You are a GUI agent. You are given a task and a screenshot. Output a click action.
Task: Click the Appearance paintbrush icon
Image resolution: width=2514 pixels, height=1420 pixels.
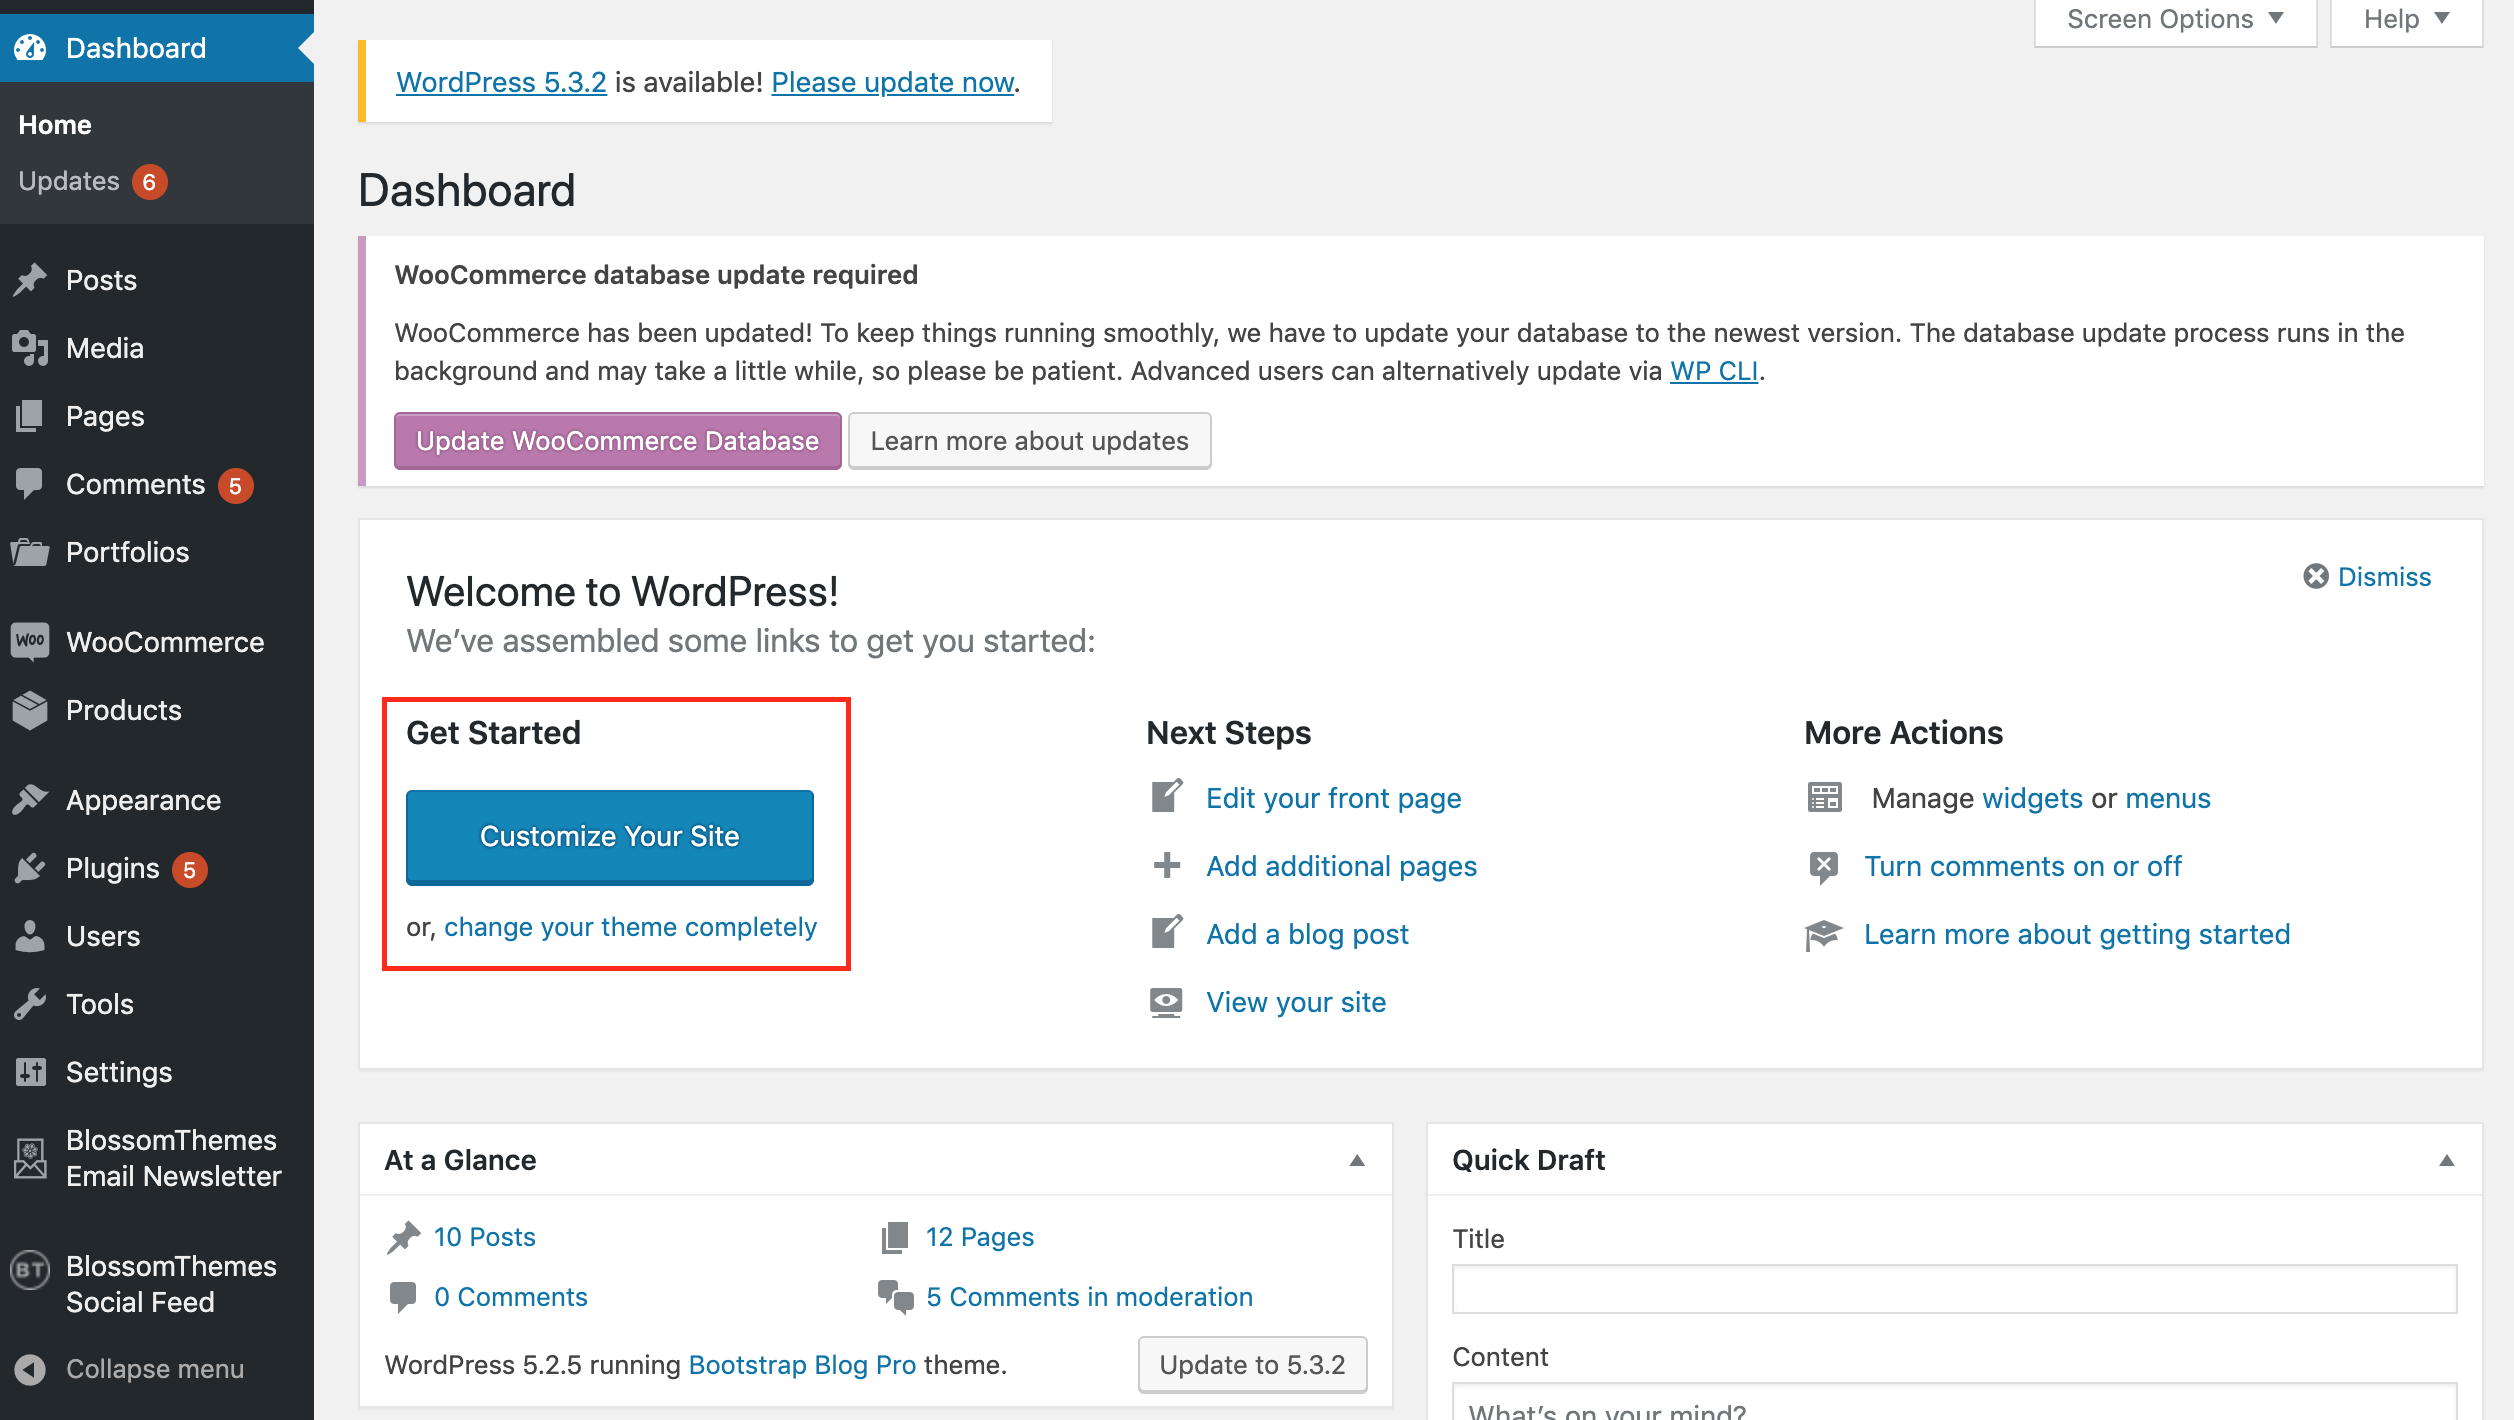[30, 799]
